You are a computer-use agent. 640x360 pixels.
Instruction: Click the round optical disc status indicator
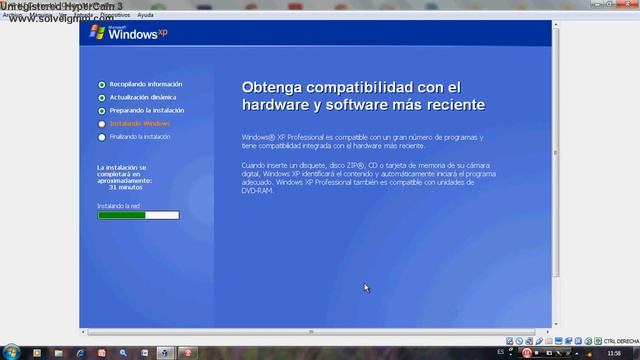click(519, 341)
